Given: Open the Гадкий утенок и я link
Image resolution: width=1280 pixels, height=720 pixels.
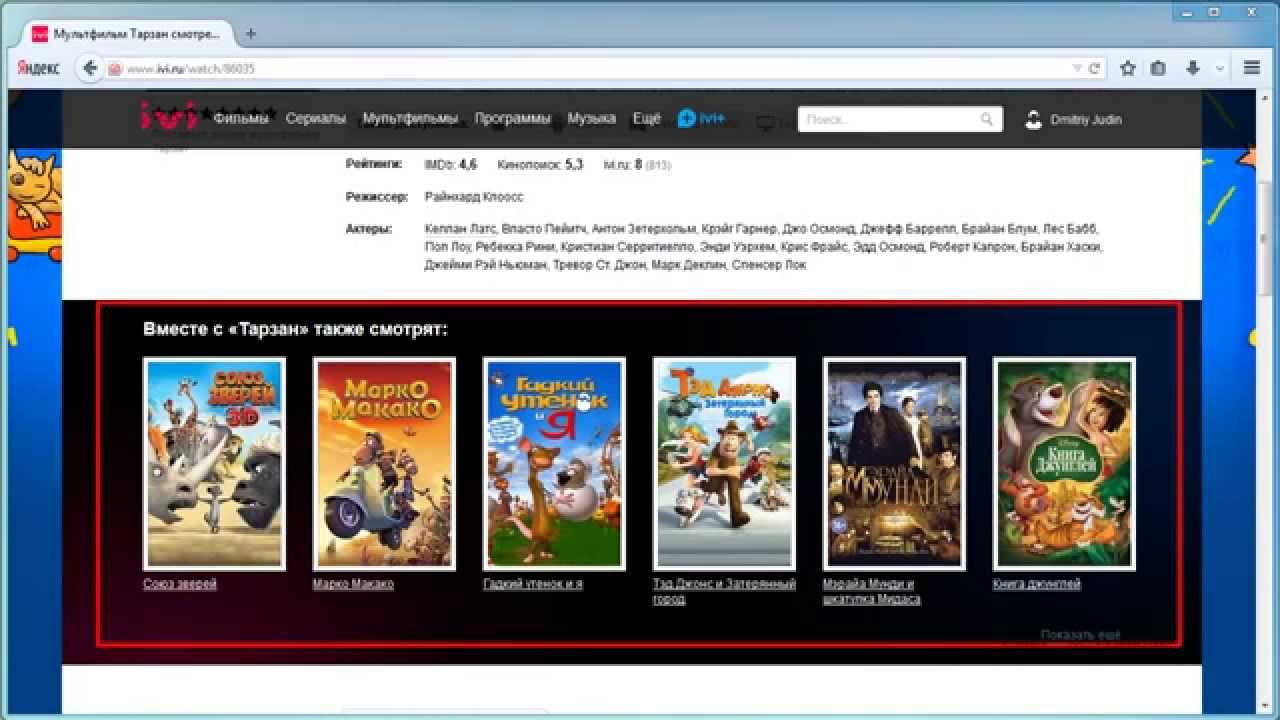Looking at the screenshot, I should (533, 584).
